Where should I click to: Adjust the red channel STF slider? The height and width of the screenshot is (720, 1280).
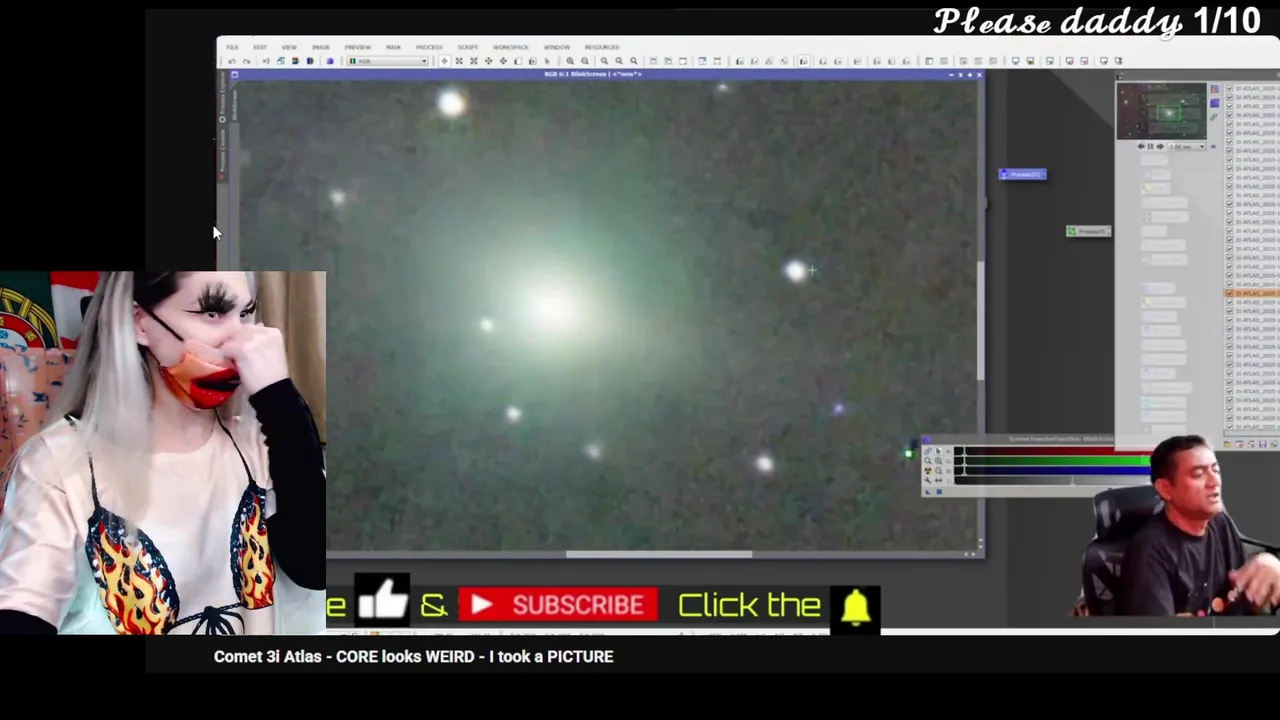click(x=1052, y=451)
